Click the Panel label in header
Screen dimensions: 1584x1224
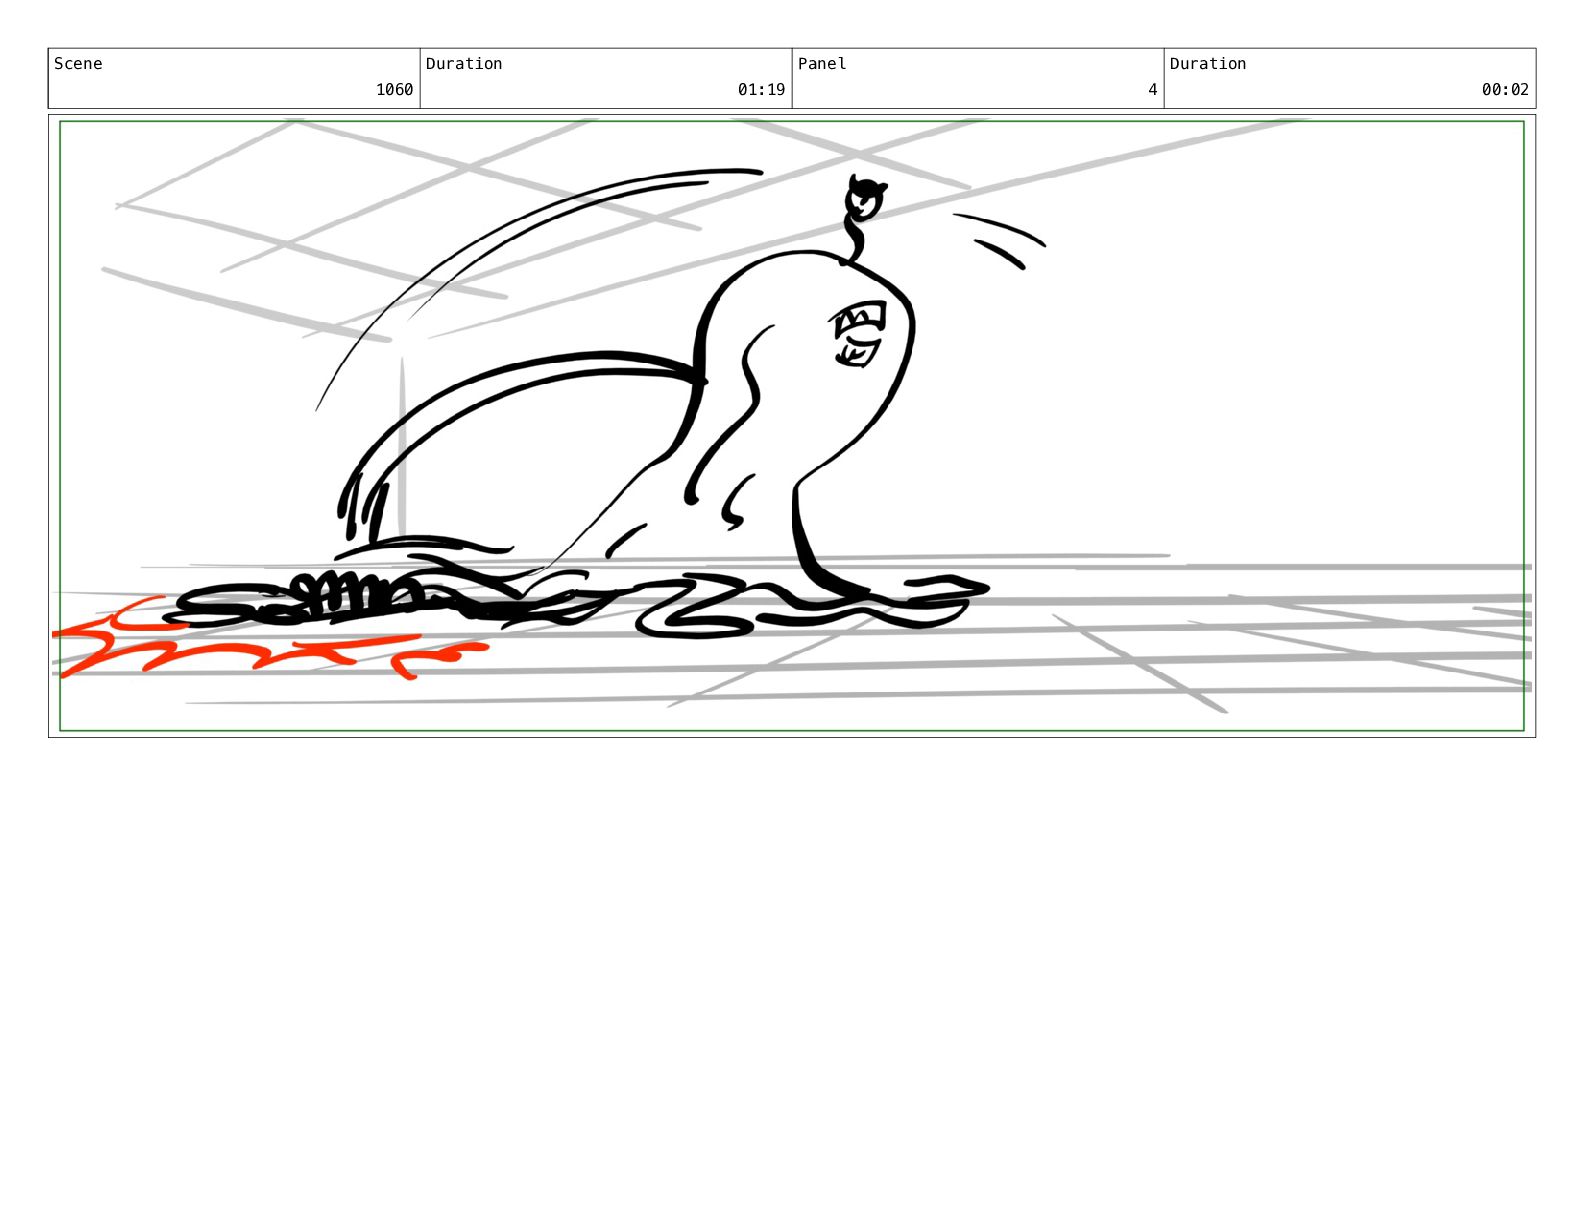[822, 64]
